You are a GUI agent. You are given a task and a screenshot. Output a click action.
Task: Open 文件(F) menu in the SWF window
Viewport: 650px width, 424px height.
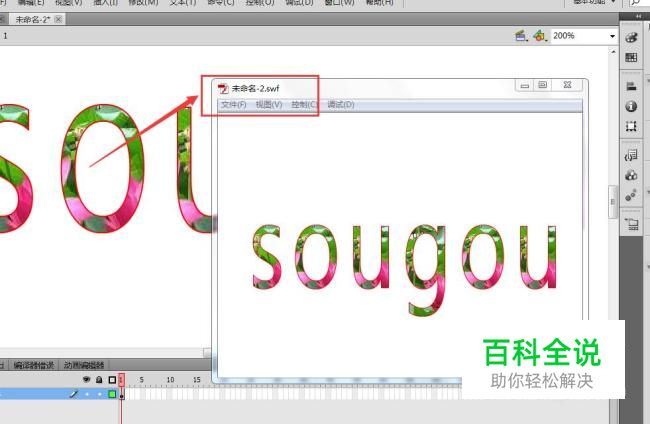pos(233,104)
